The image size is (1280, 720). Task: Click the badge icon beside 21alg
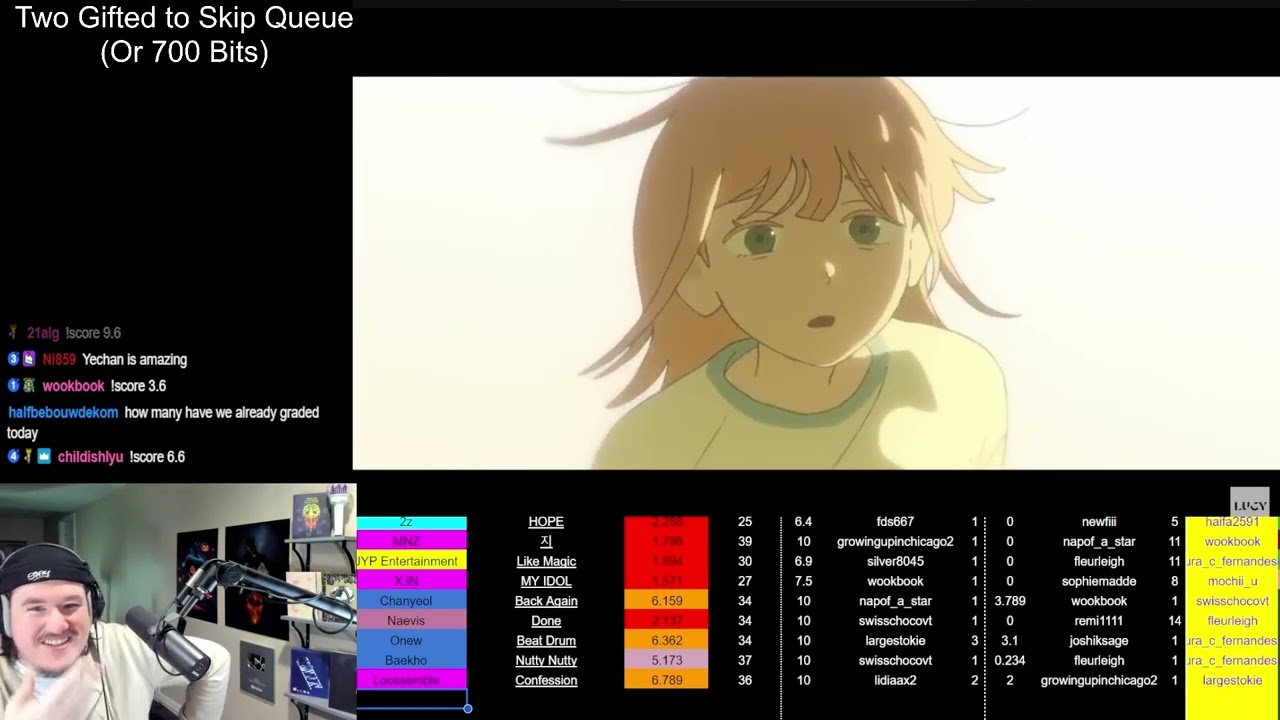click(x=13, y=333)
